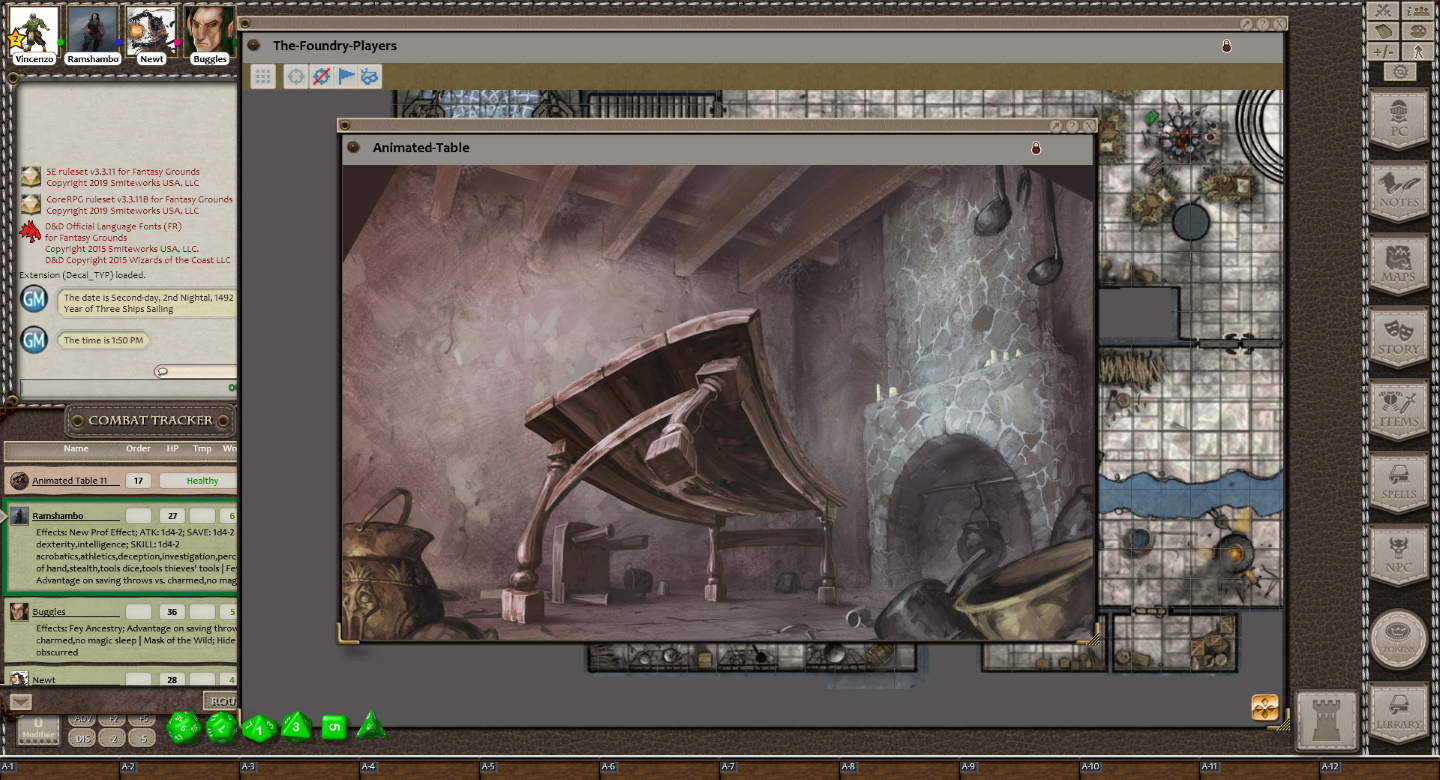Click the crossed swords combat tracker icon
The image size is (1440, 780).
(x=1383, y=11)
